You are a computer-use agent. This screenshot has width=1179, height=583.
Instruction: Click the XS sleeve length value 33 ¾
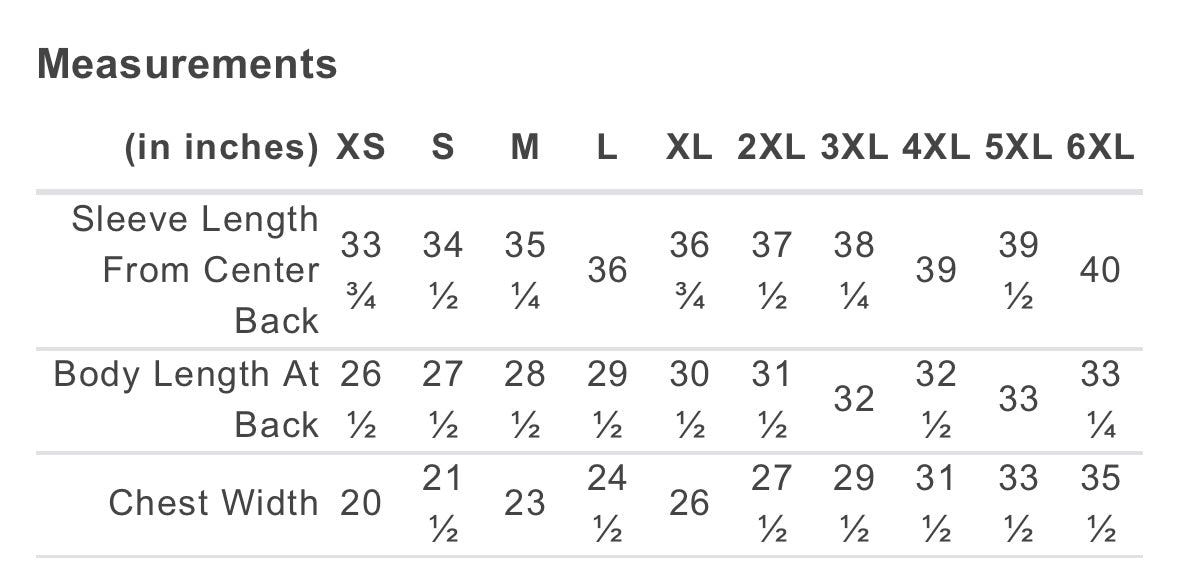[360, 270]
